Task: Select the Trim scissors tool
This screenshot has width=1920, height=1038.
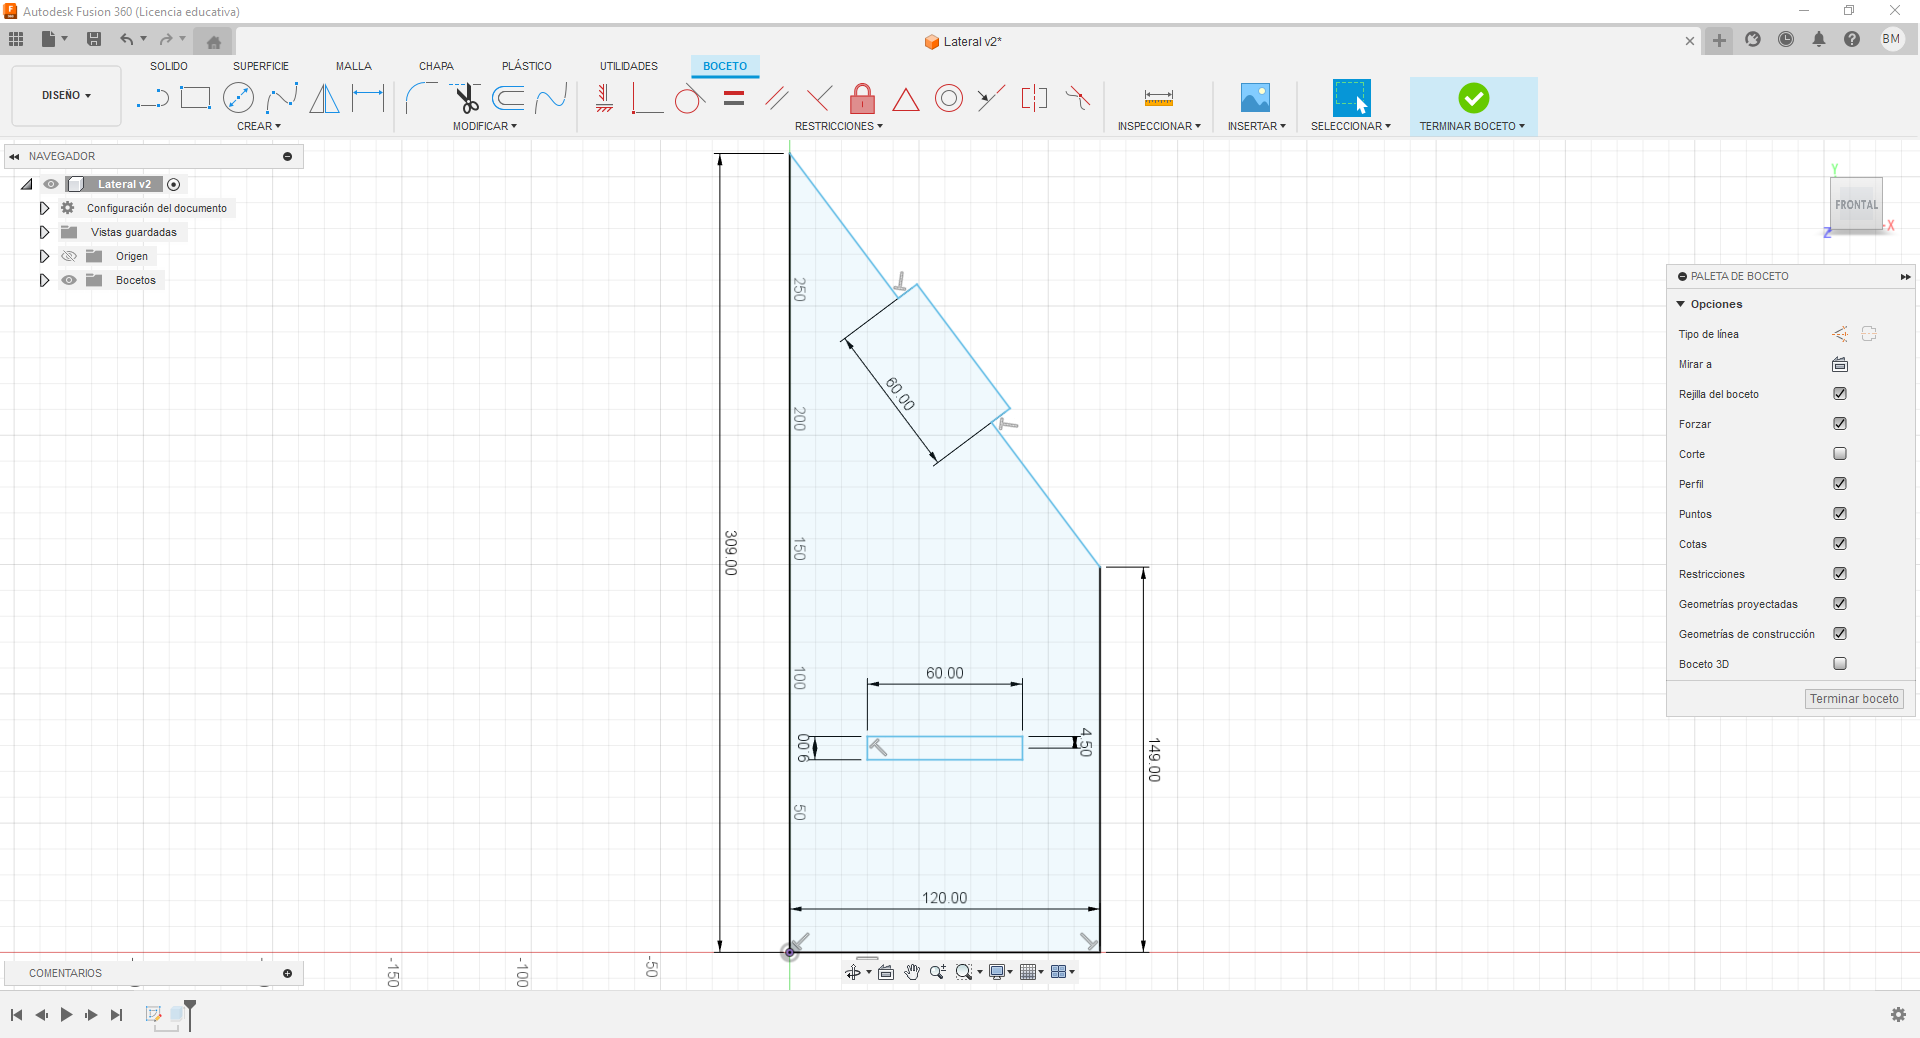Action: [x=466, y=98]
